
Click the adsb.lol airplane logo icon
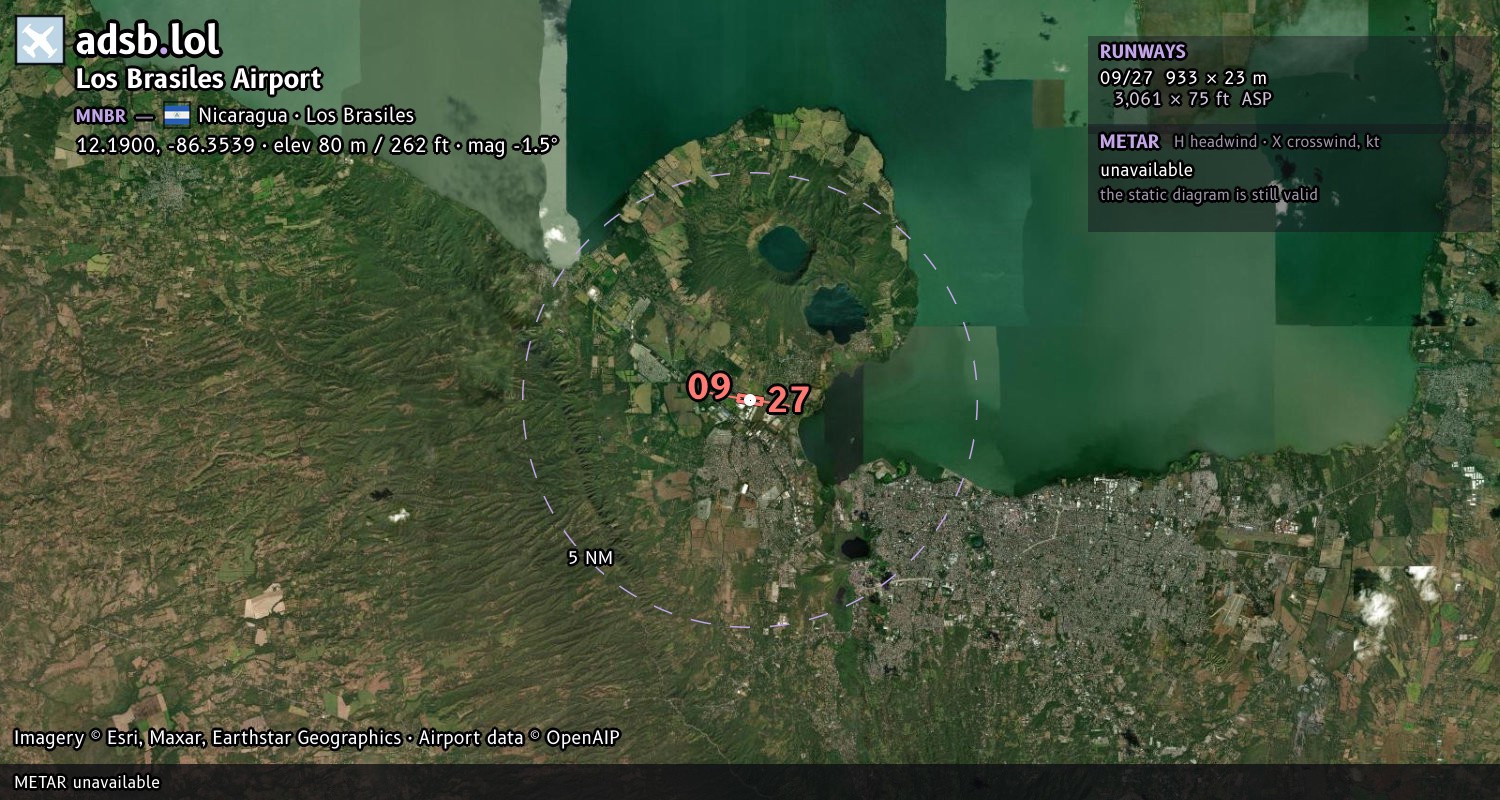click(40, 40)
